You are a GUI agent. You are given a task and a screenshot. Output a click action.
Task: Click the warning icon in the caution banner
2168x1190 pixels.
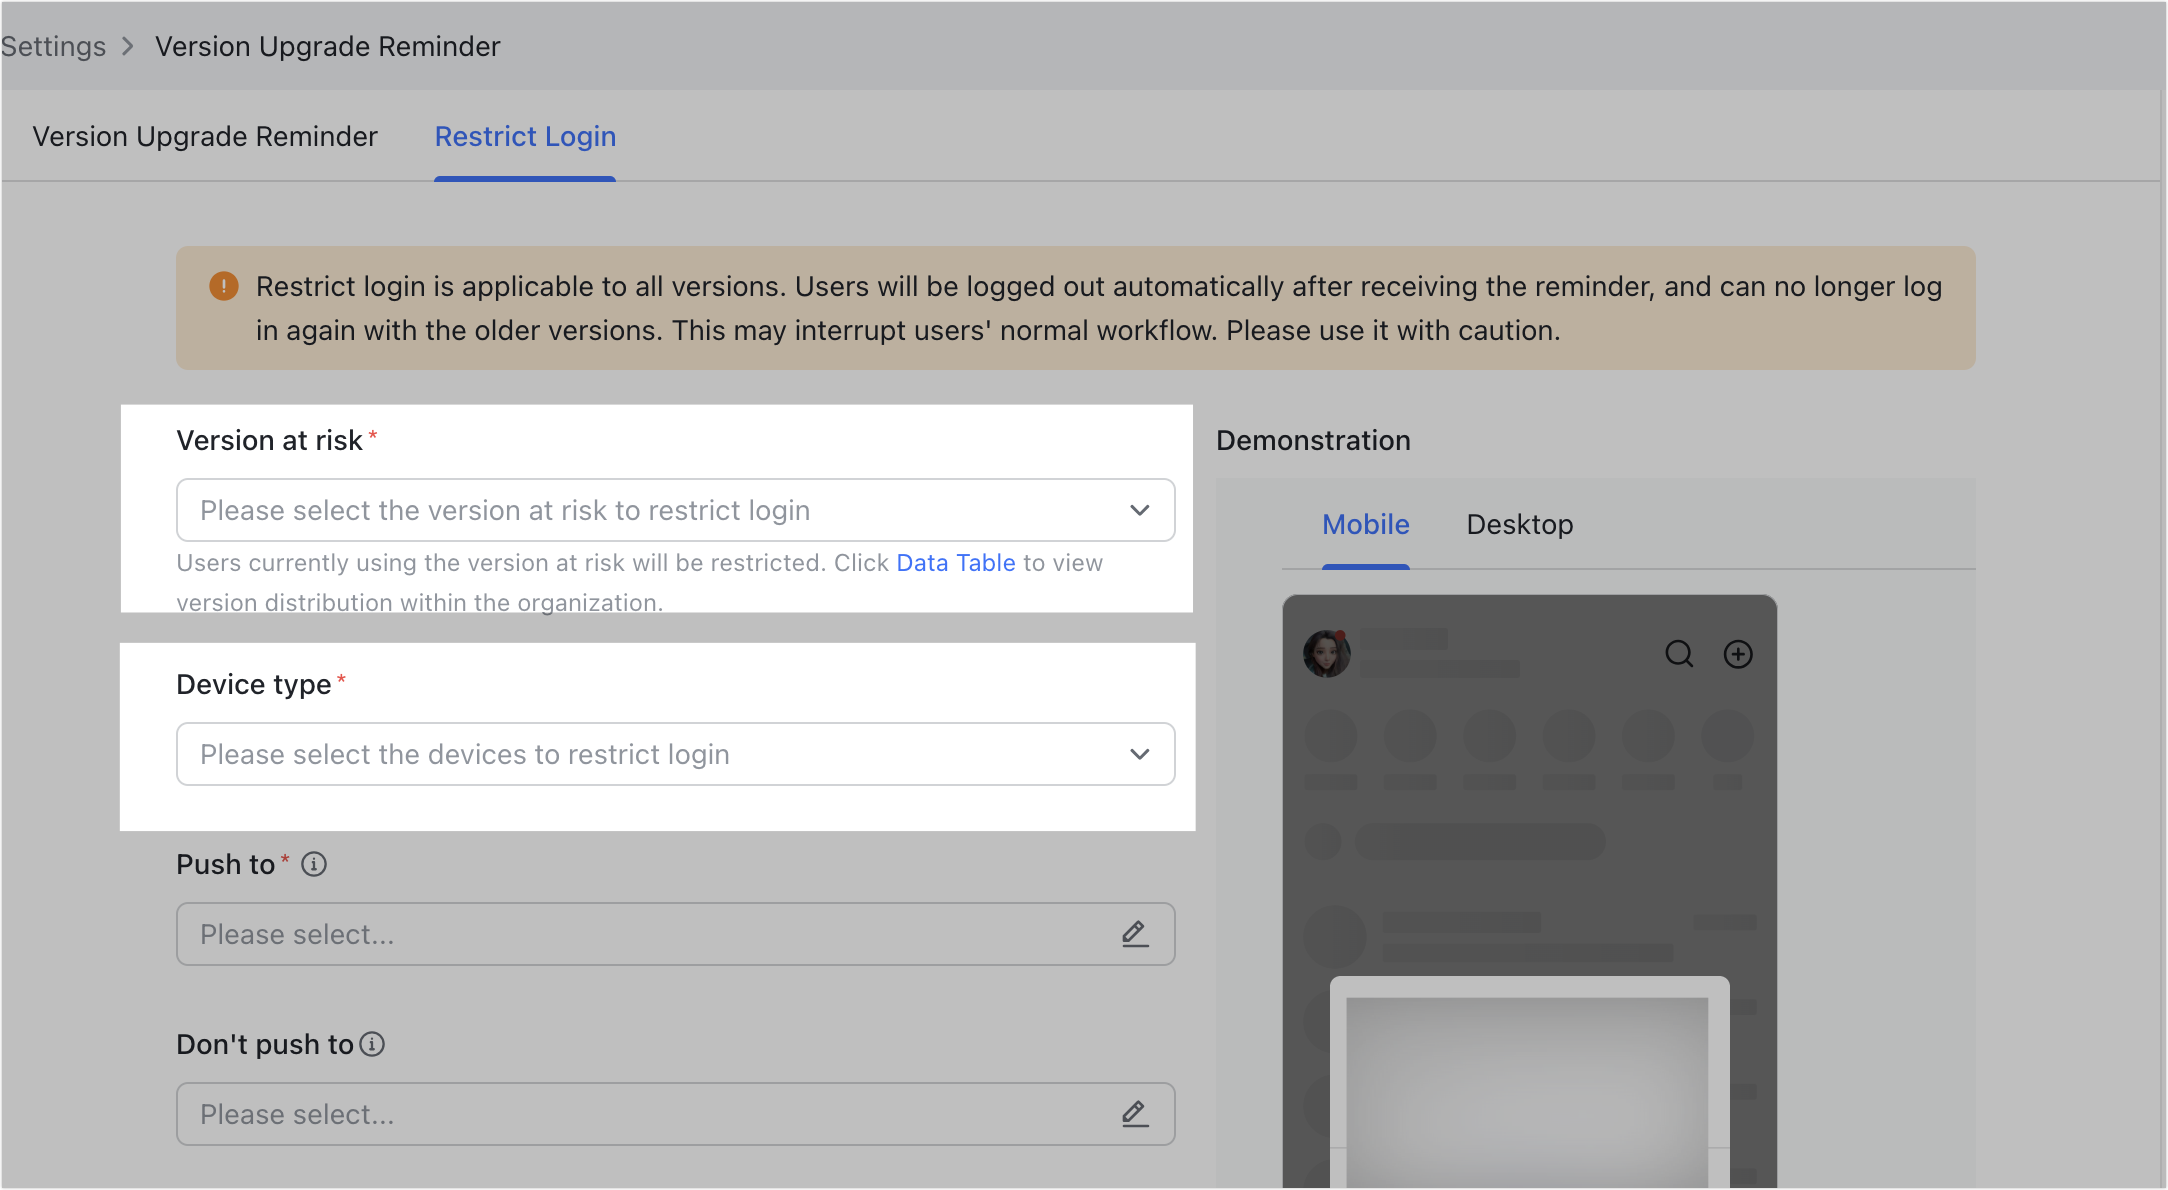click(224, 286)
